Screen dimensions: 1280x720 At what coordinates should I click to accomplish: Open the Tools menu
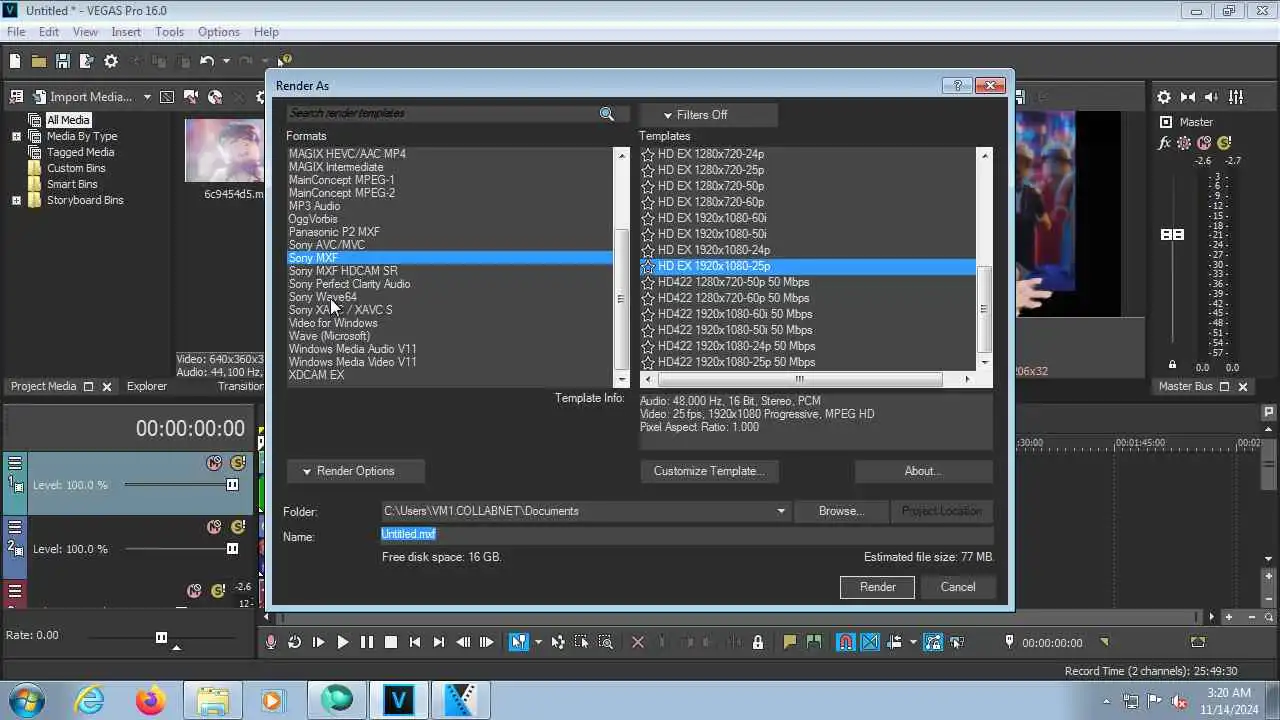click(x=169, y=32)
